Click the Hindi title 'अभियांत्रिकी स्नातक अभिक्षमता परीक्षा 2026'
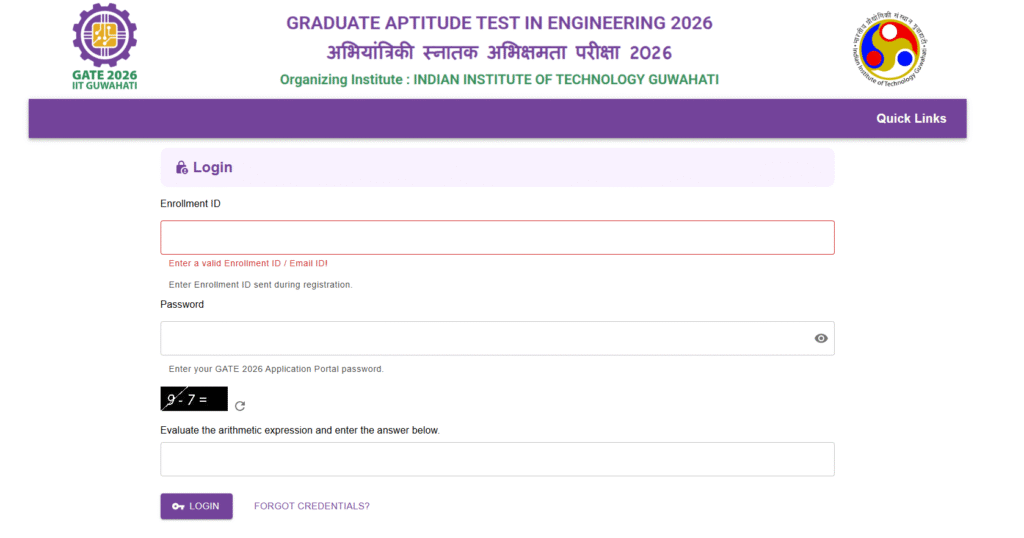 [499, 52]
